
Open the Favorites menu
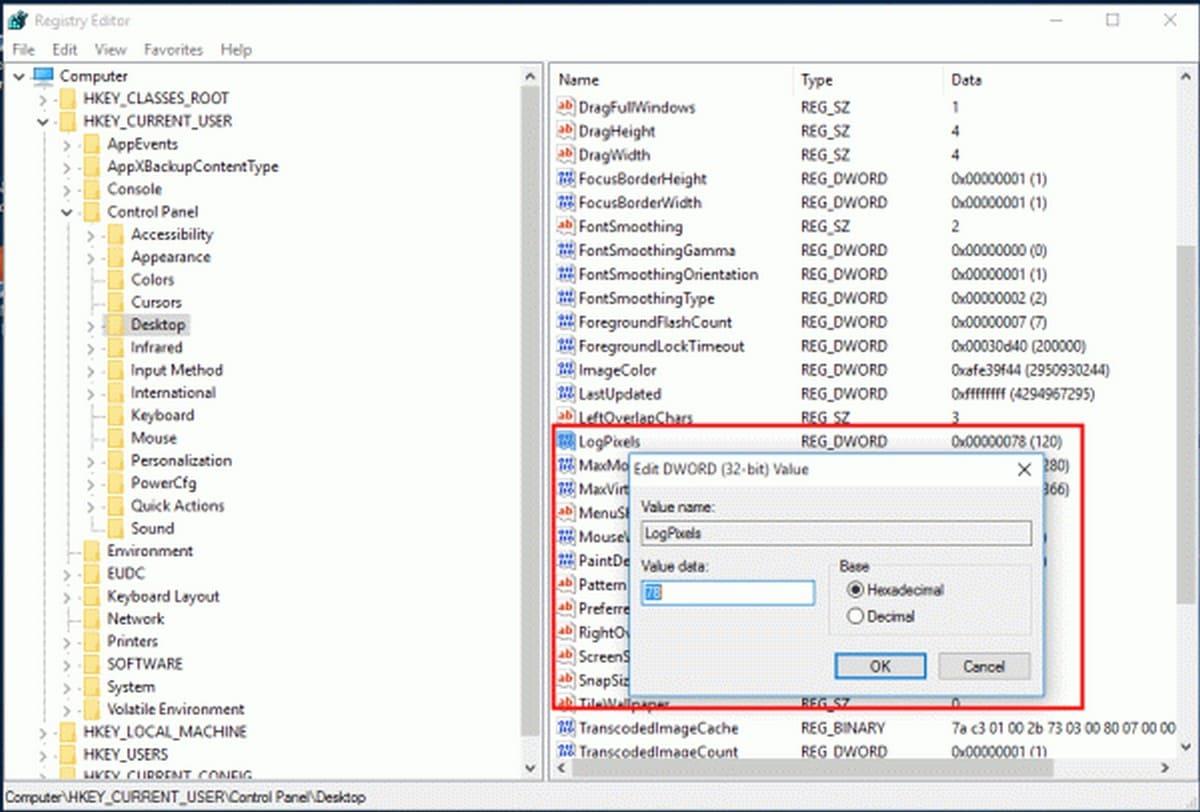click(x=173, y=49)
